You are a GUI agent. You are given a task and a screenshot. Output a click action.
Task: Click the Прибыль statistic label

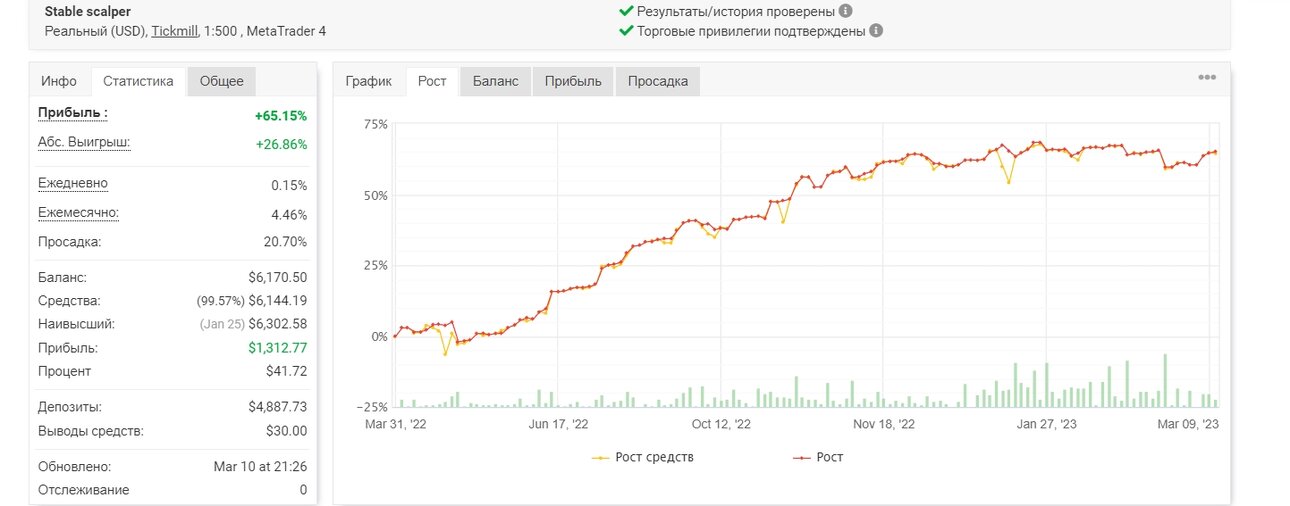tap(73, 113)
